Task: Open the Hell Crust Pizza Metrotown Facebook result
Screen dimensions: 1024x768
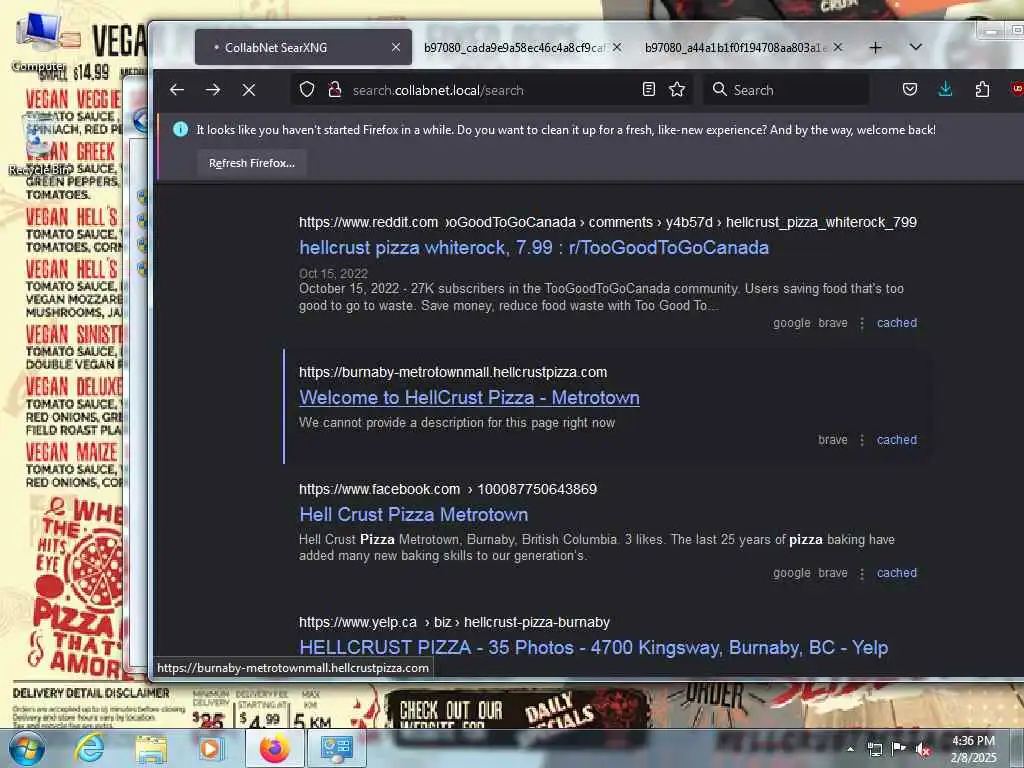Action: point(413,515)
